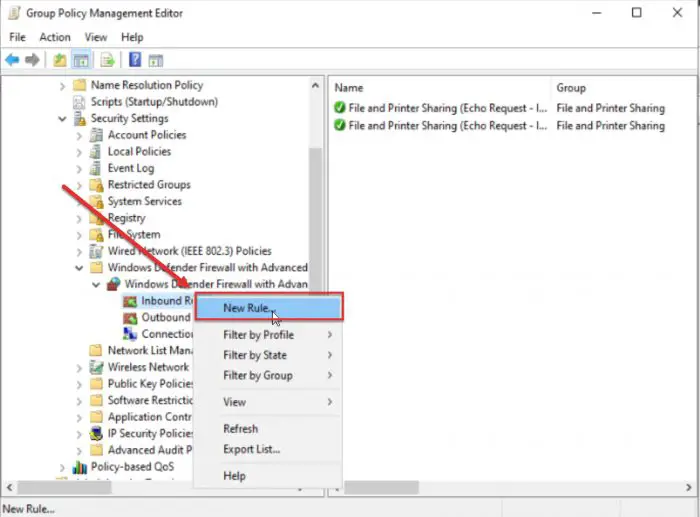Image resolution: width=700 pixels, height=517 pixels.
Task: Click the Back arrow toolbar icon
Action: pos(12,59)
